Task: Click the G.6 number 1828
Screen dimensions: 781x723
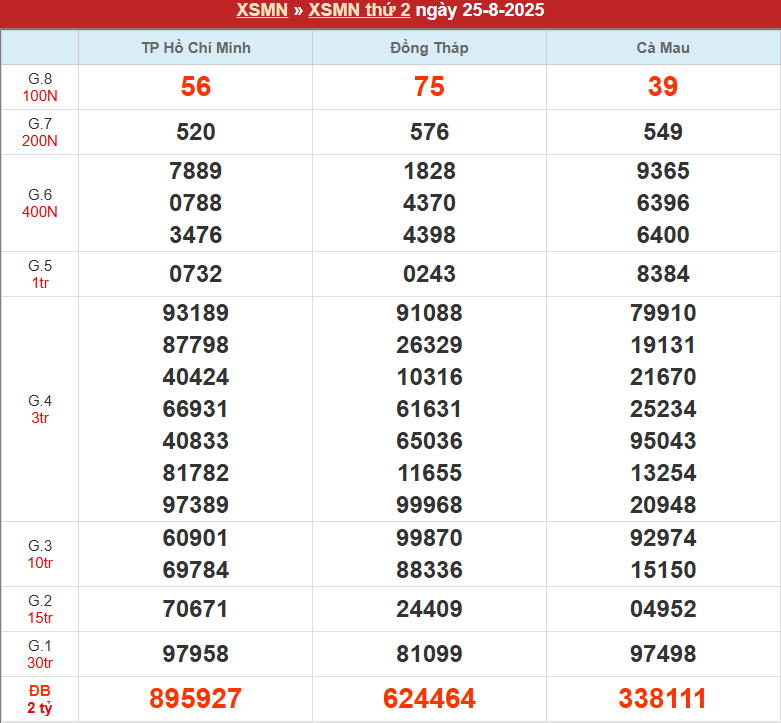Action: 429,171
